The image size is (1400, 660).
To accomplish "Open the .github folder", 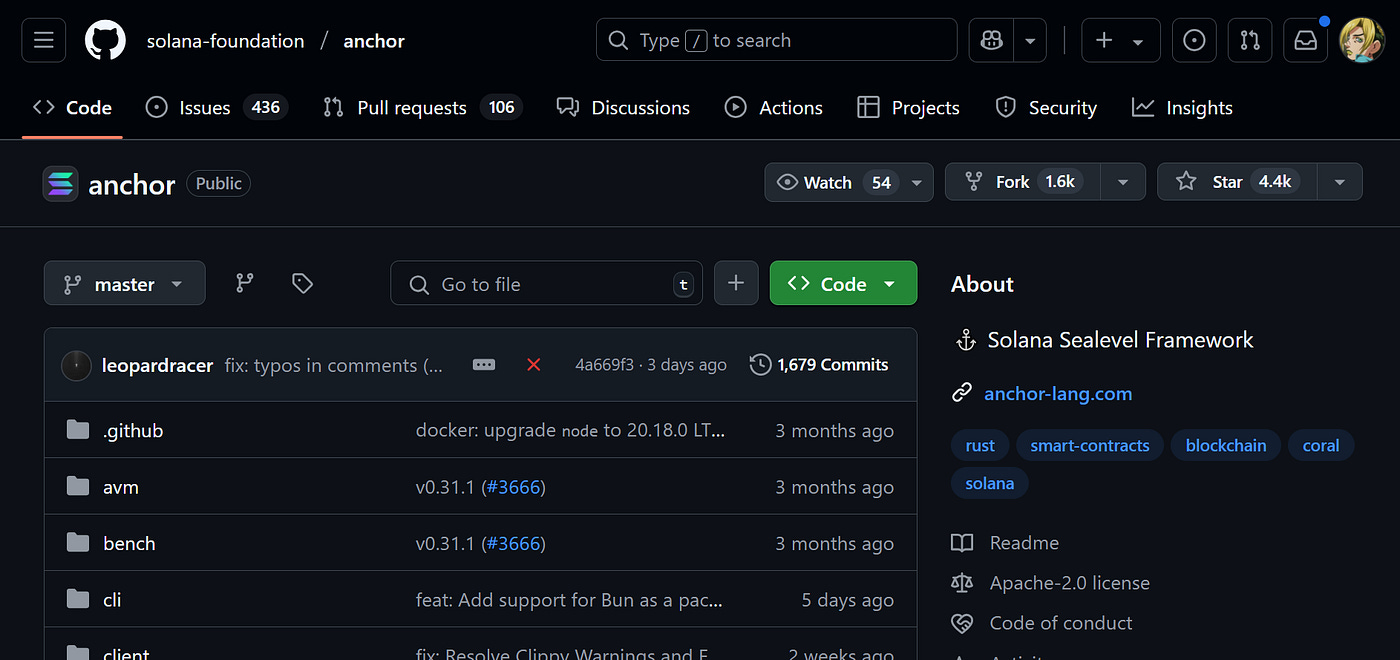I will click(x=133, y=431).
